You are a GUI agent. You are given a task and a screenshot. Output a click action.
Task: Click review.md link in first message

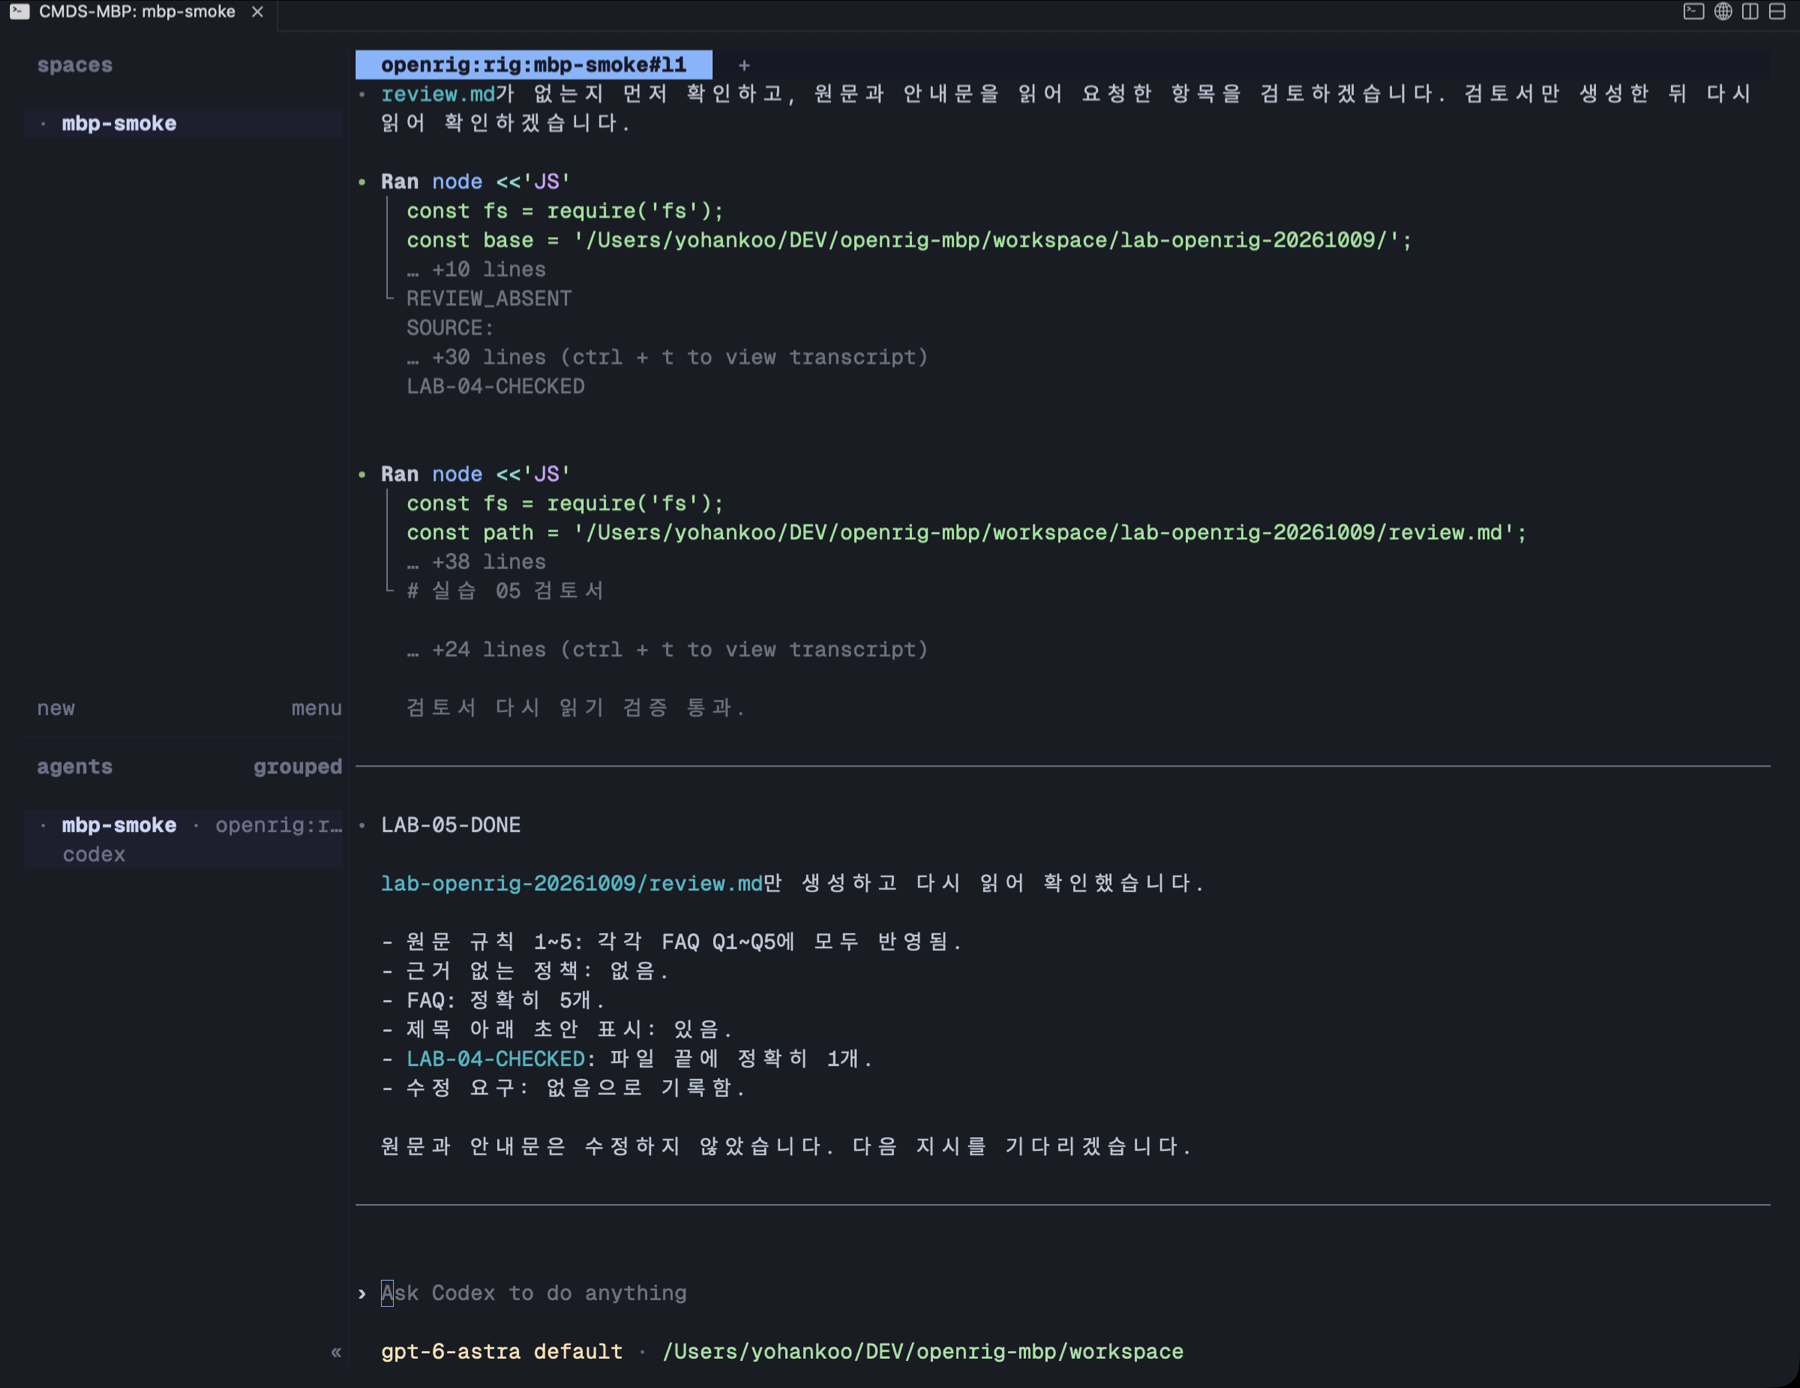tap(437, 94)
